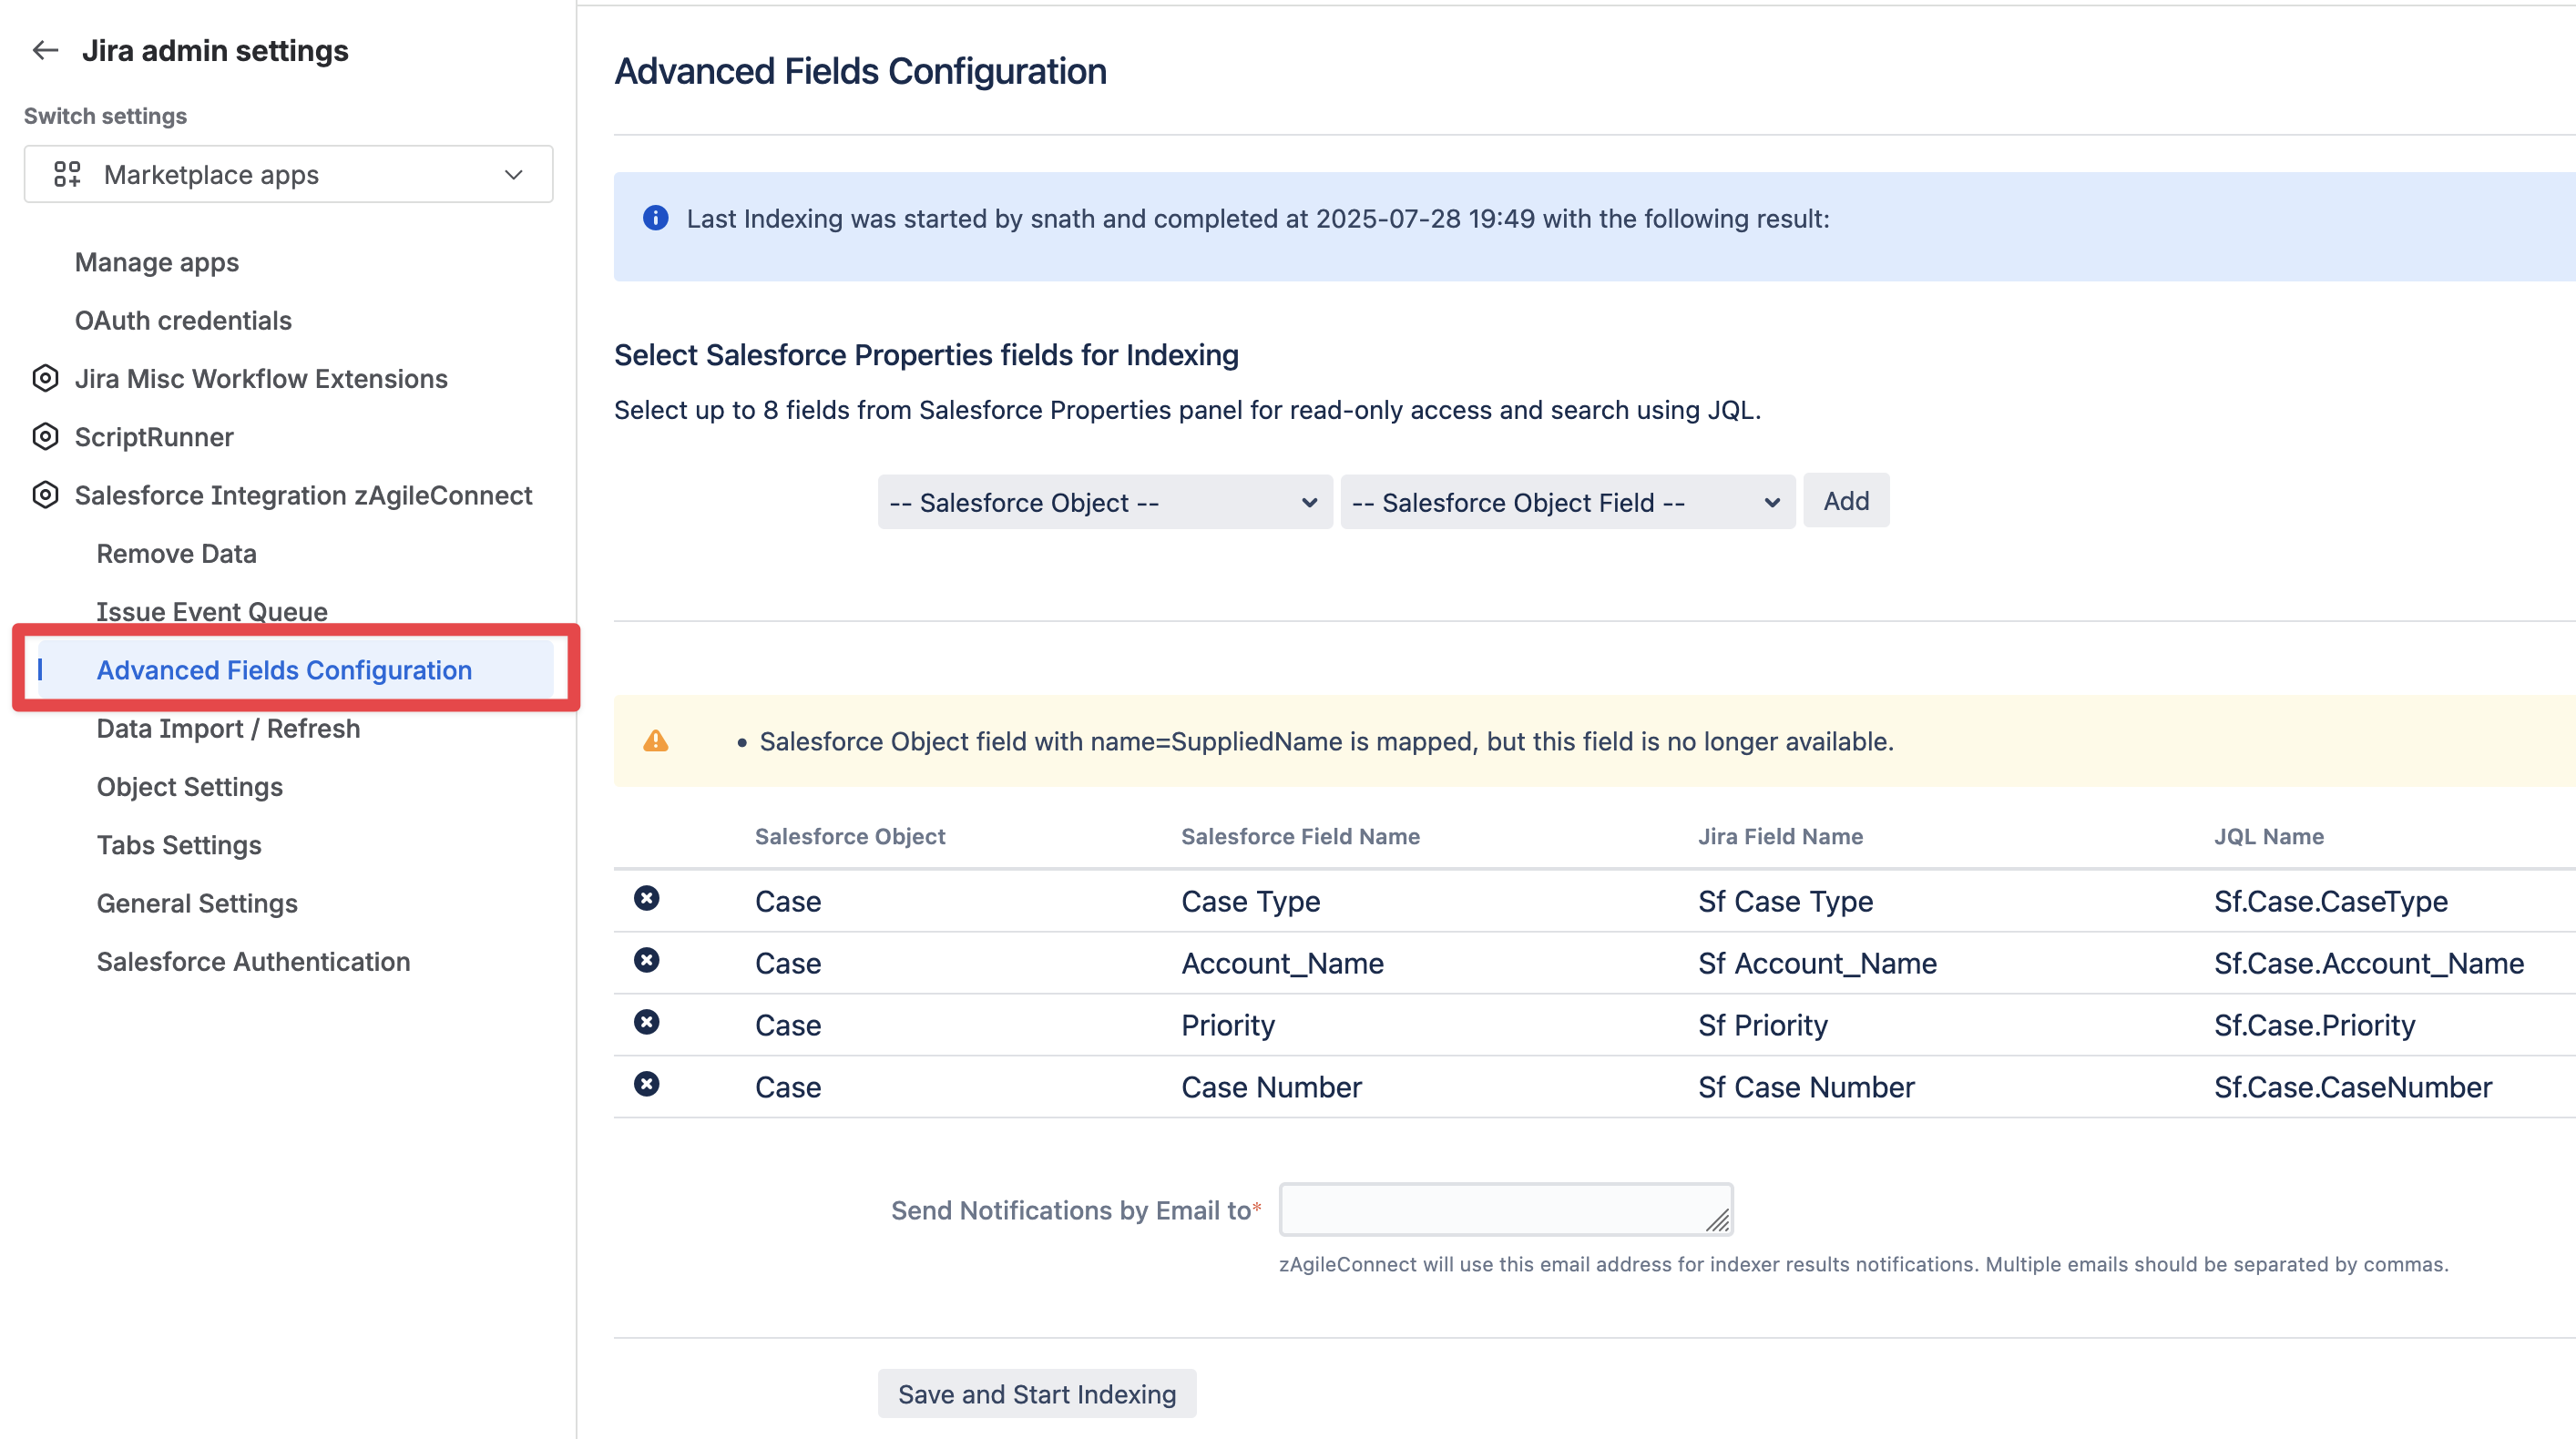Open Data Import / Refresh page

[228, 728]
